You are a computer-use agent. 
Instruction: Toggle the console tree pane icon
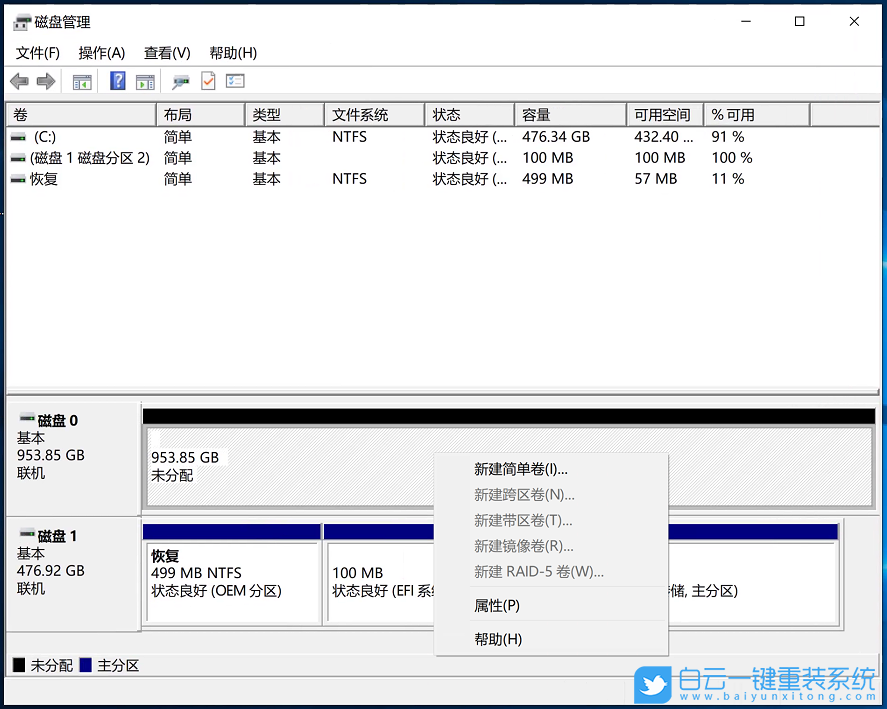pyautogui.click(x=82, y=81)
